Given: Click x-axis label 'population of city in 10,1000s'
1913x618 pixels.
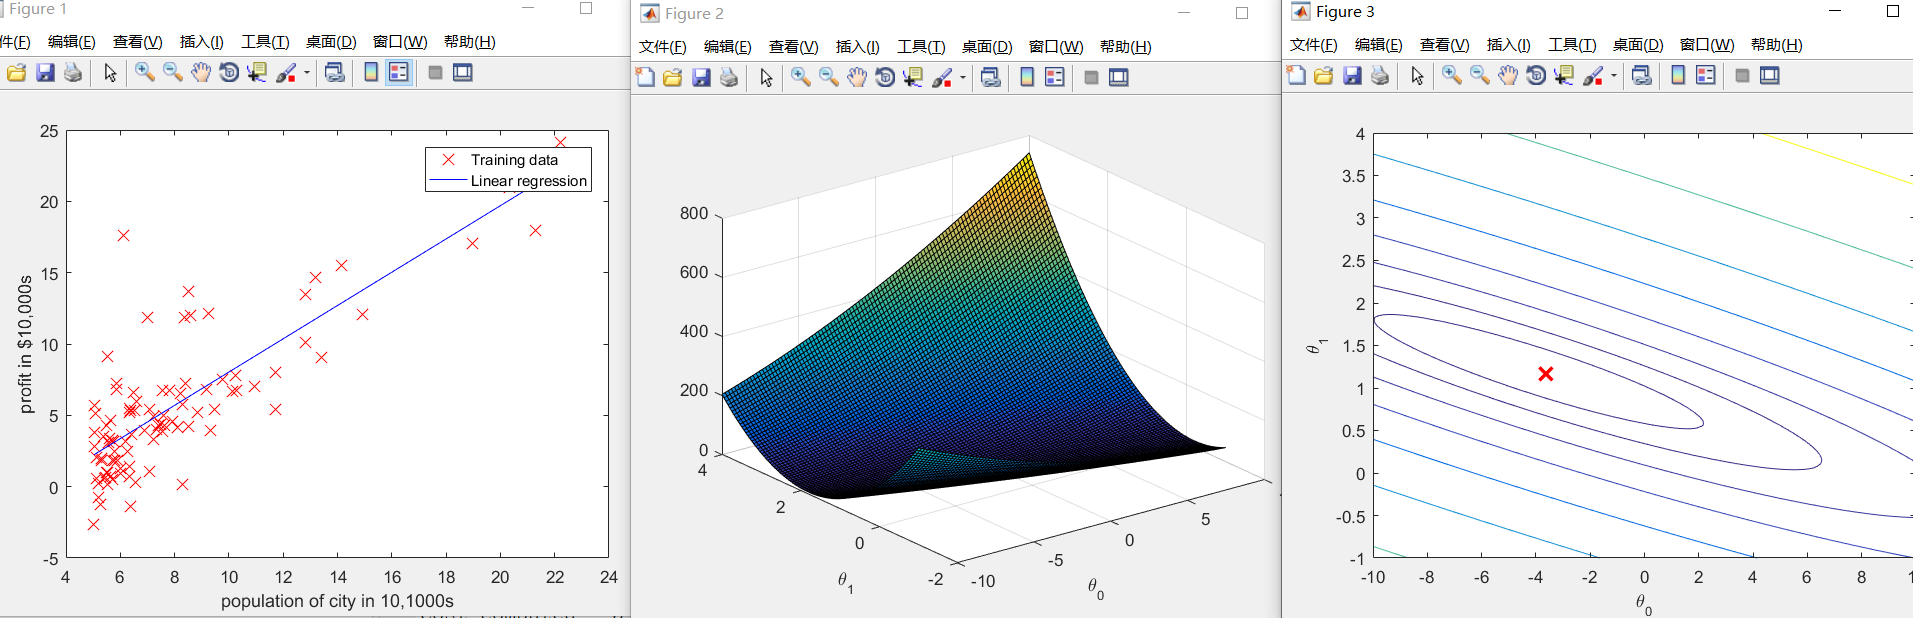Looking at the screenshot, I should pyautogui.click(x=337, y=601).
